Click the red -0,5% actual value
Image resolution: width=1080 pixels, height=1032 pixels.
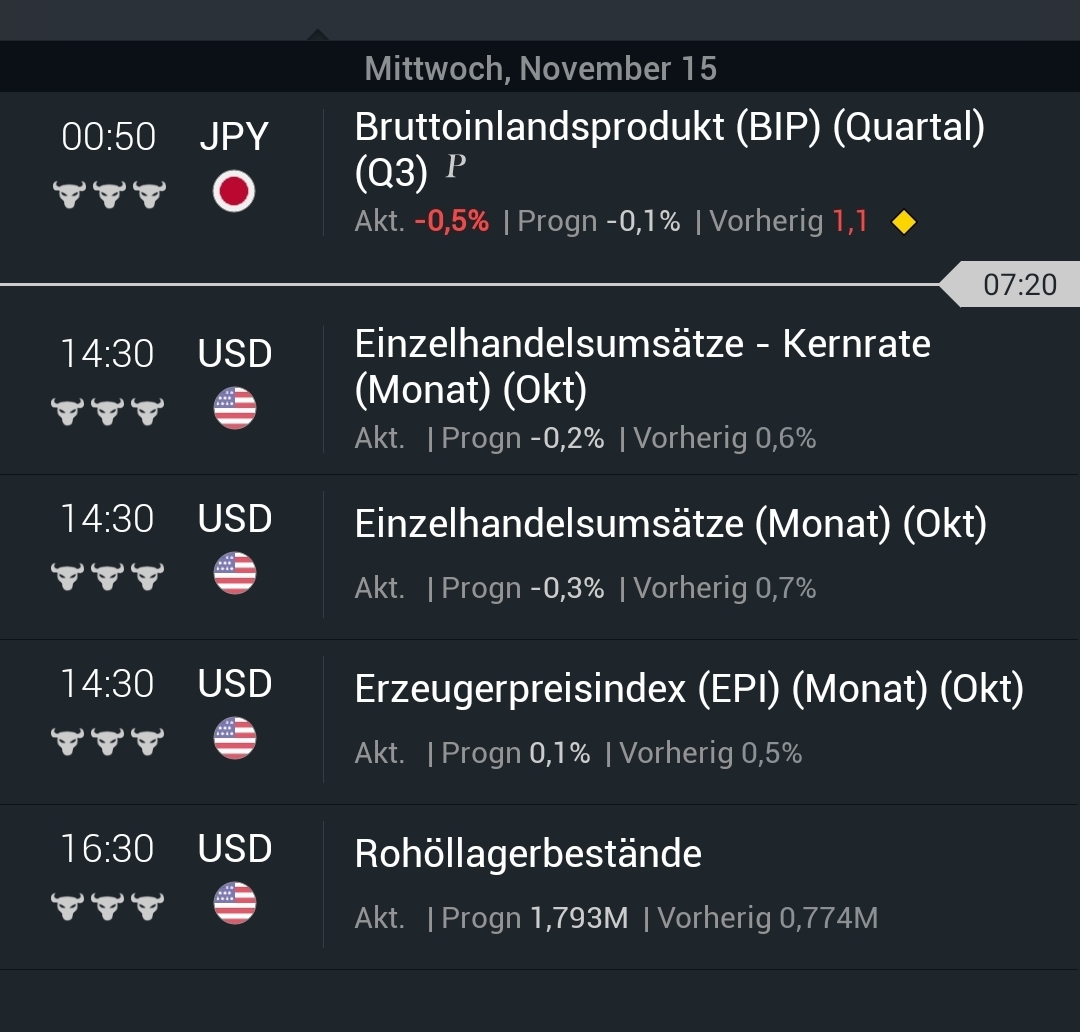[455, 221]
